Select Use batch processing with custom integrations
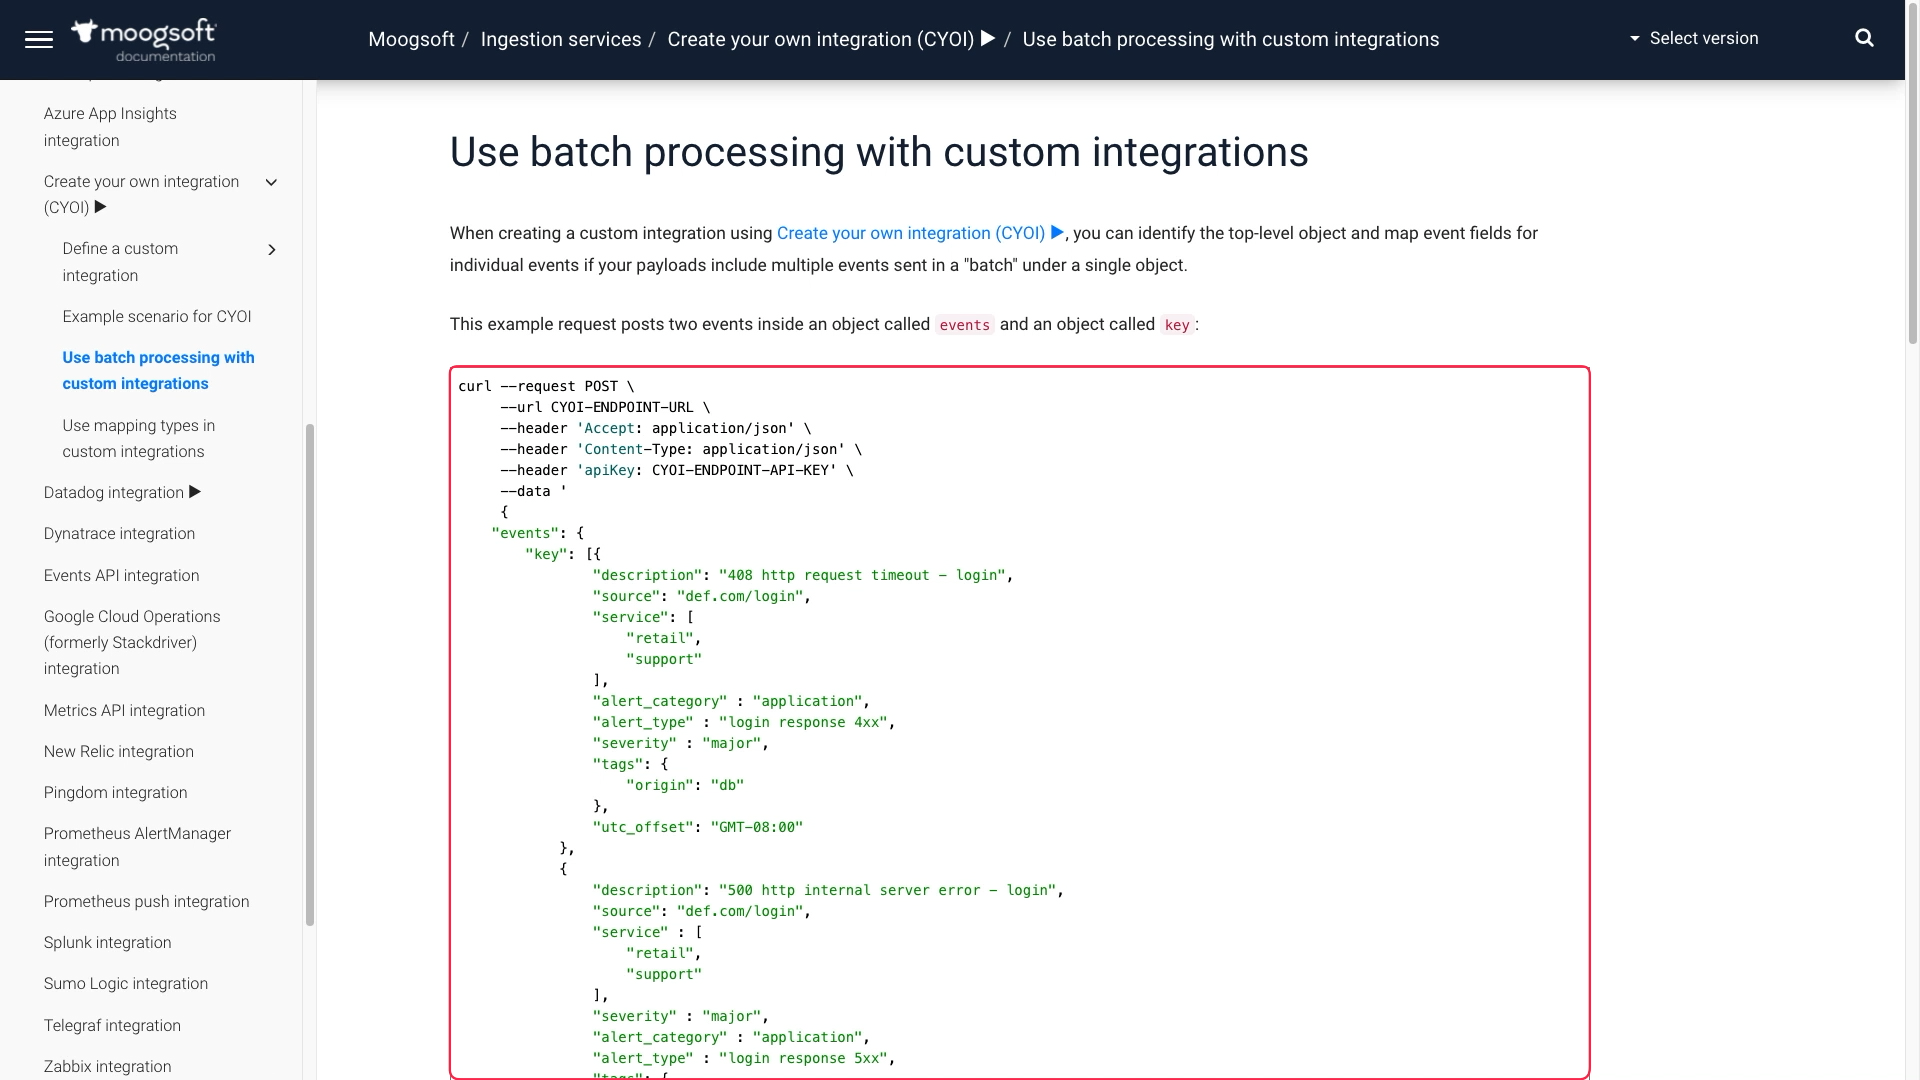The width and height of the screenshot is (1920, 1080). 158,370
